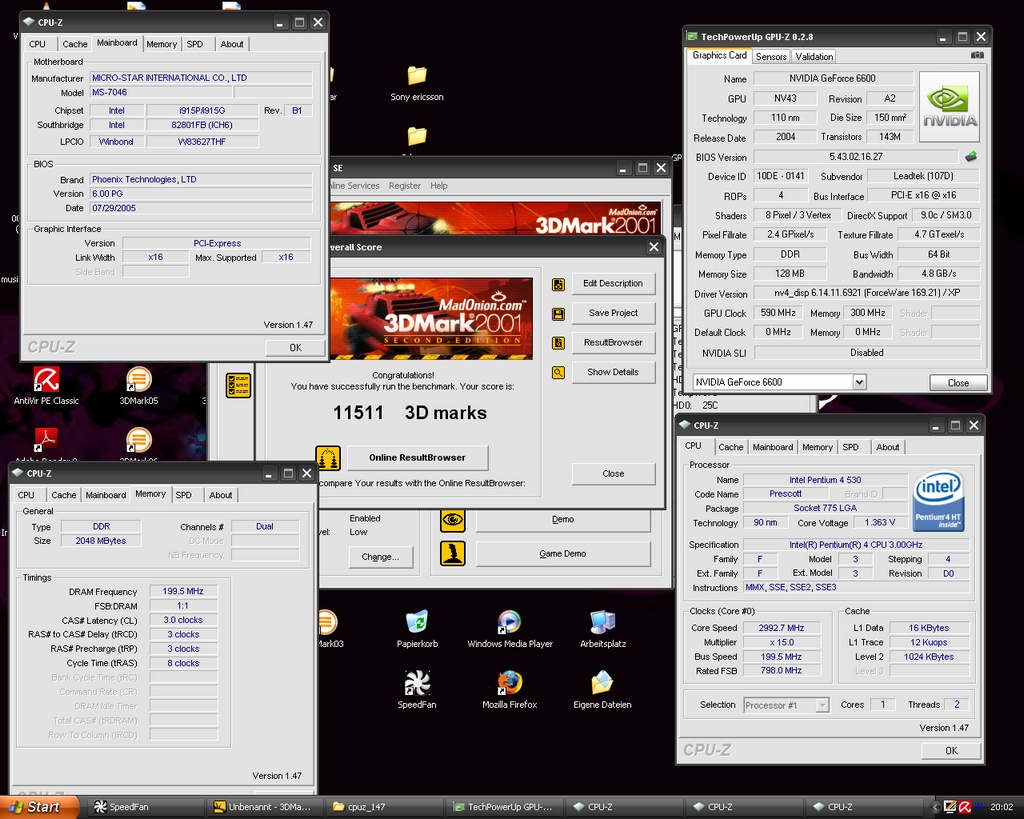1024x819 pixels.
Task: Open the Adobe Reader desktop shortcut
Action: pyautogui.click(x=46, y=444)
